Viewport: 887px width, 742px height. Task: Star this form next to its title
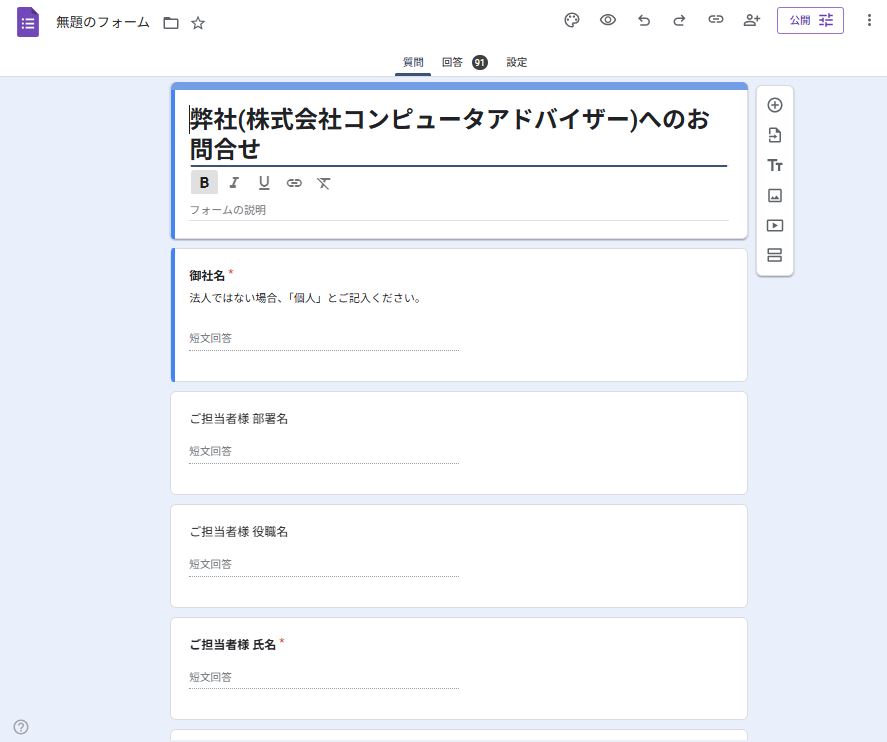pyautogui.click(x=199, y=22)
